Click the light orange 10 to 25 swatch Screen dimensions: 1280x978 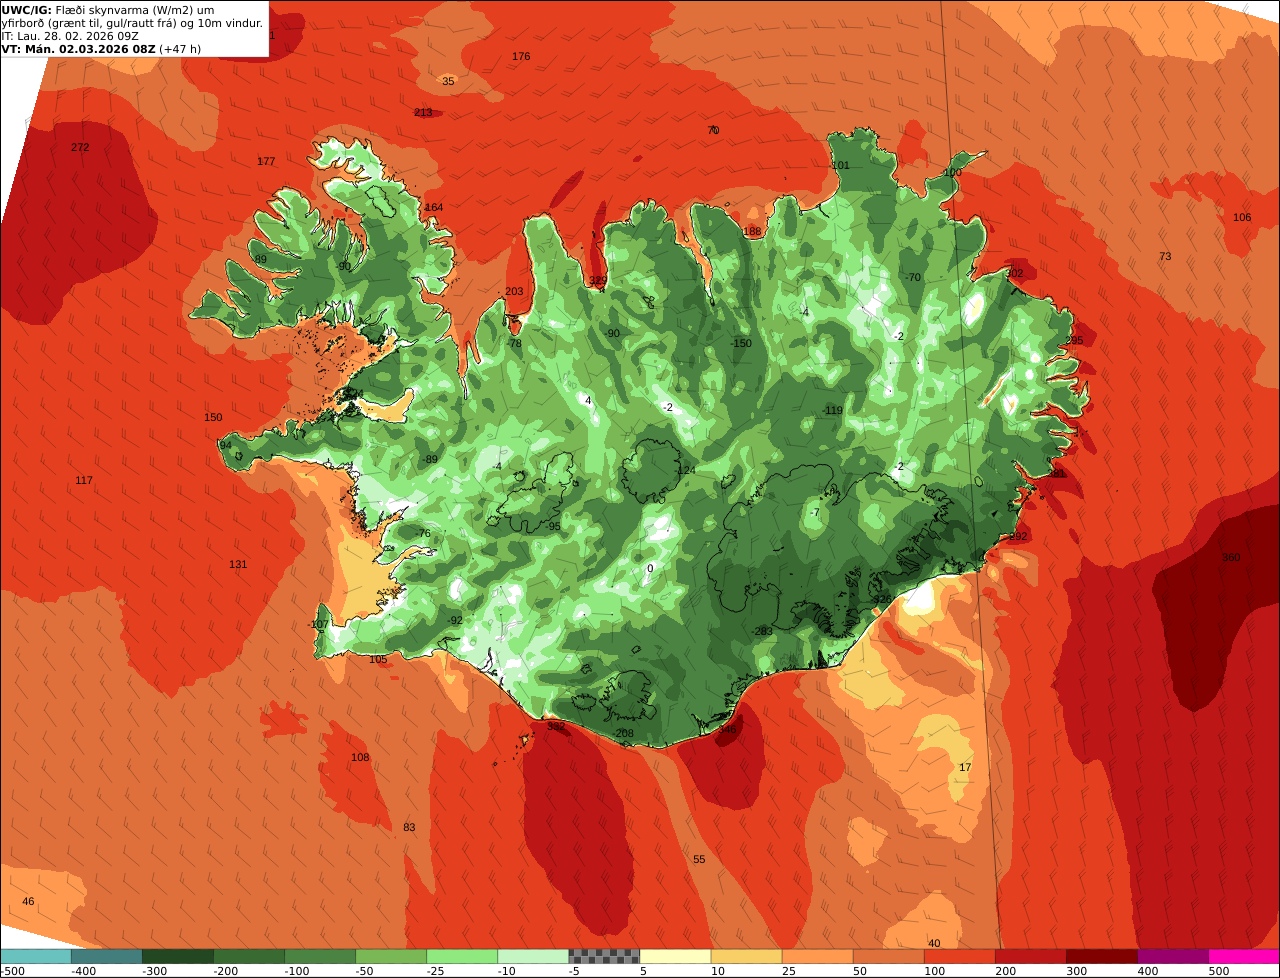pyautogui.click(x=746, y=956)
